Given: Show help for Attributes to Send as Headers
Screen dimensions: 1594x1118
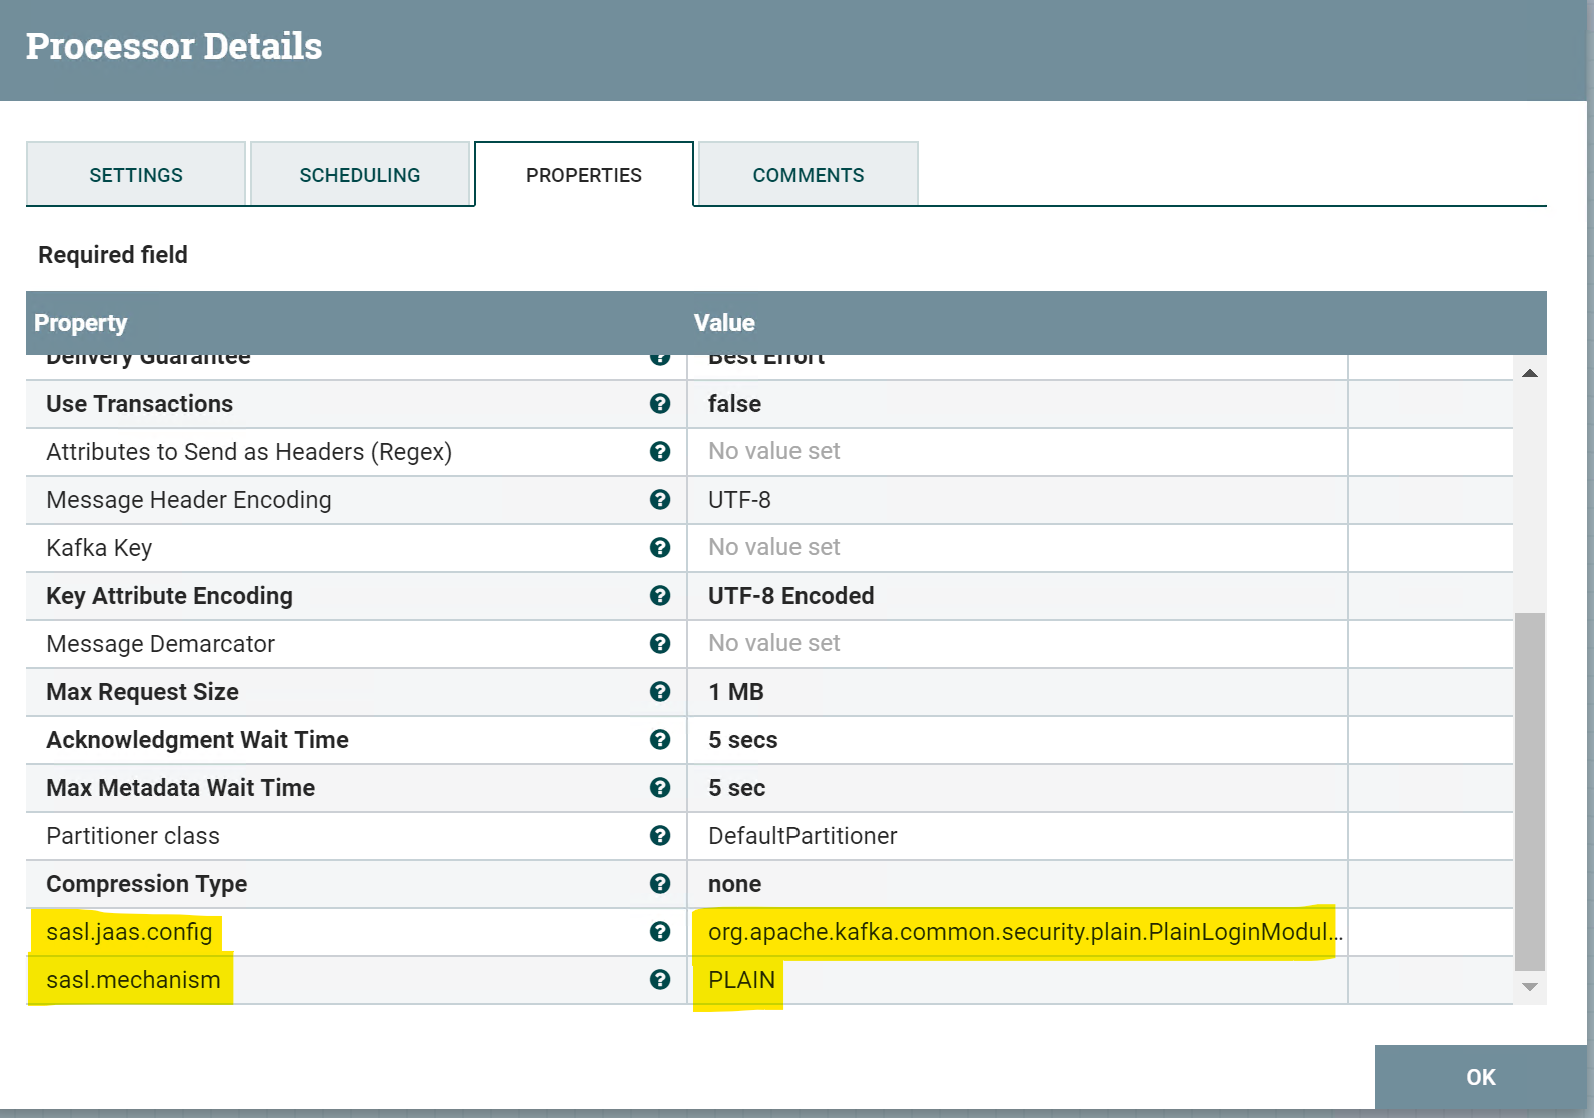Looking at the screenshot, I should coord(660,451).
